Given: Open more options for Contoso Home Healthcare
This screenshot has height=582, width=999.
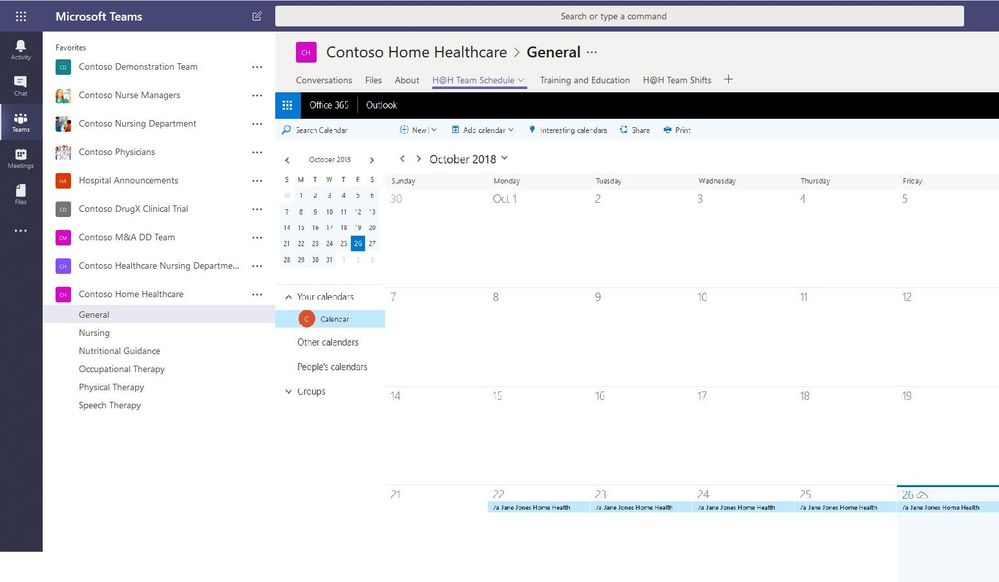Looking at the screenshot, I should tap(257, 295).
